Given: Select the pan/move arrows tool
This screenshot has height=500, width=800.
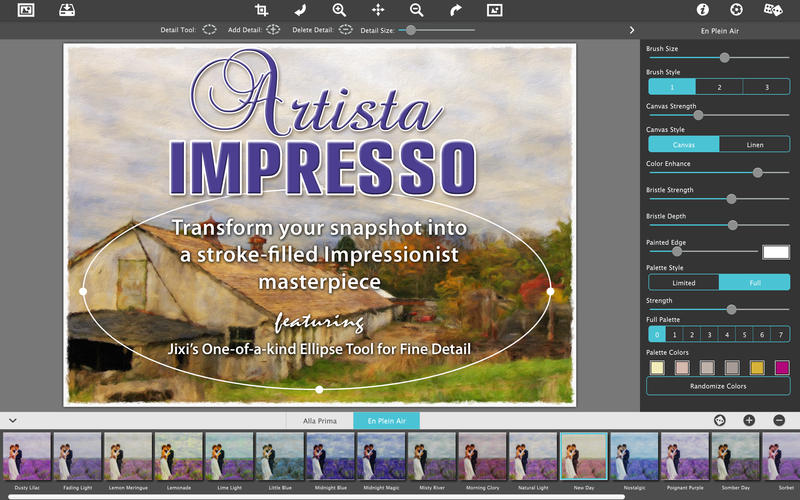Looking at the screenshot, I should tap(378, 10).
